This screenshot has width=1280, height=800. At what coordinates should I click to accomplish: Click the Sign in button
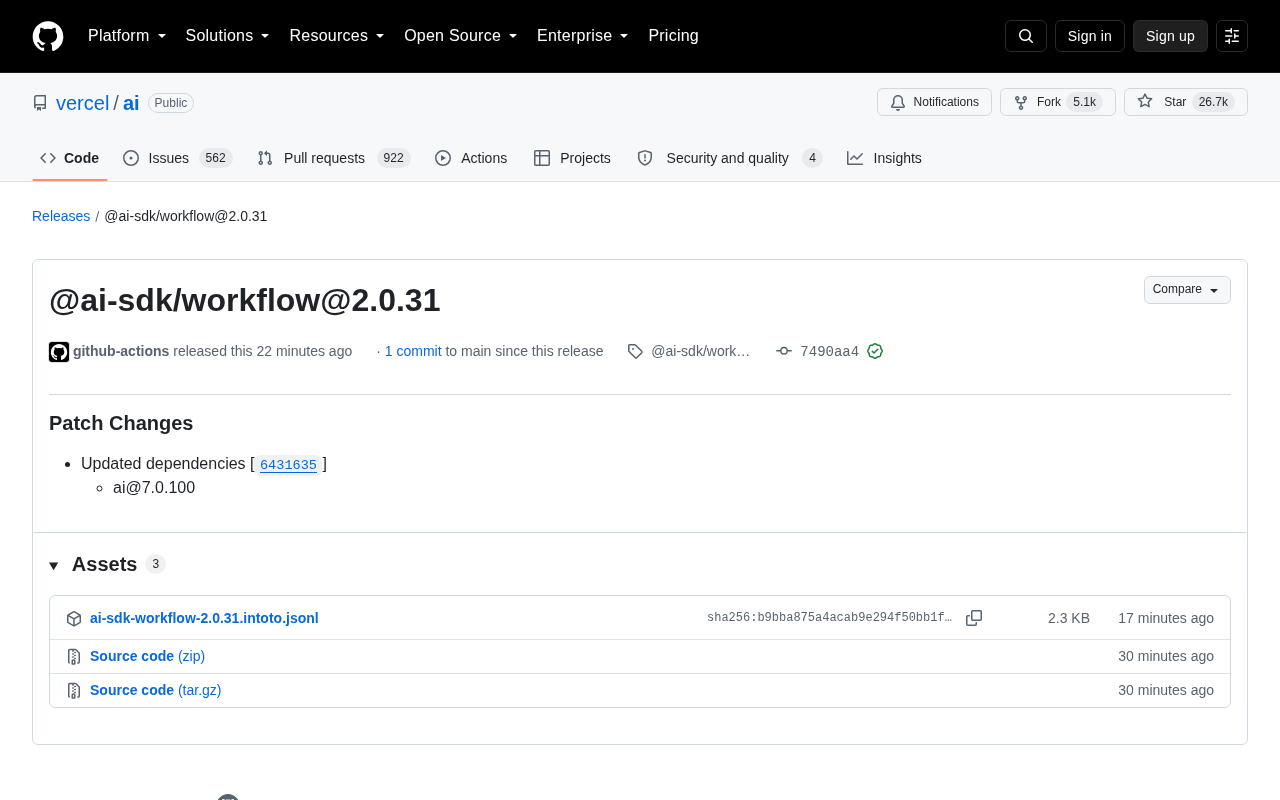(x=1090, y=36)
